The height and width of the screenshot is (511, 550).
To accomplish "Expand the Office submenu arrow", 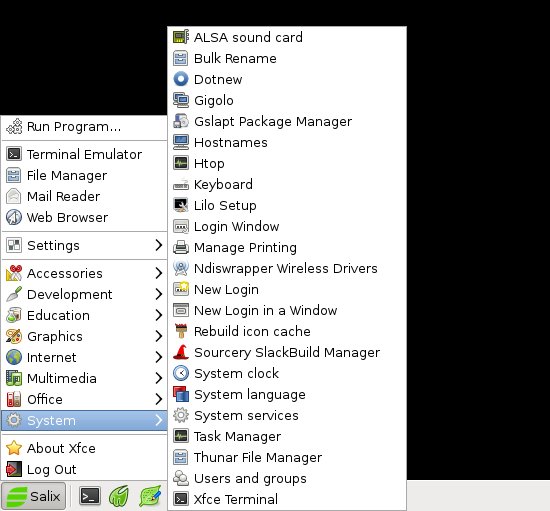I will pyautogui.click(x=159, y=399).
